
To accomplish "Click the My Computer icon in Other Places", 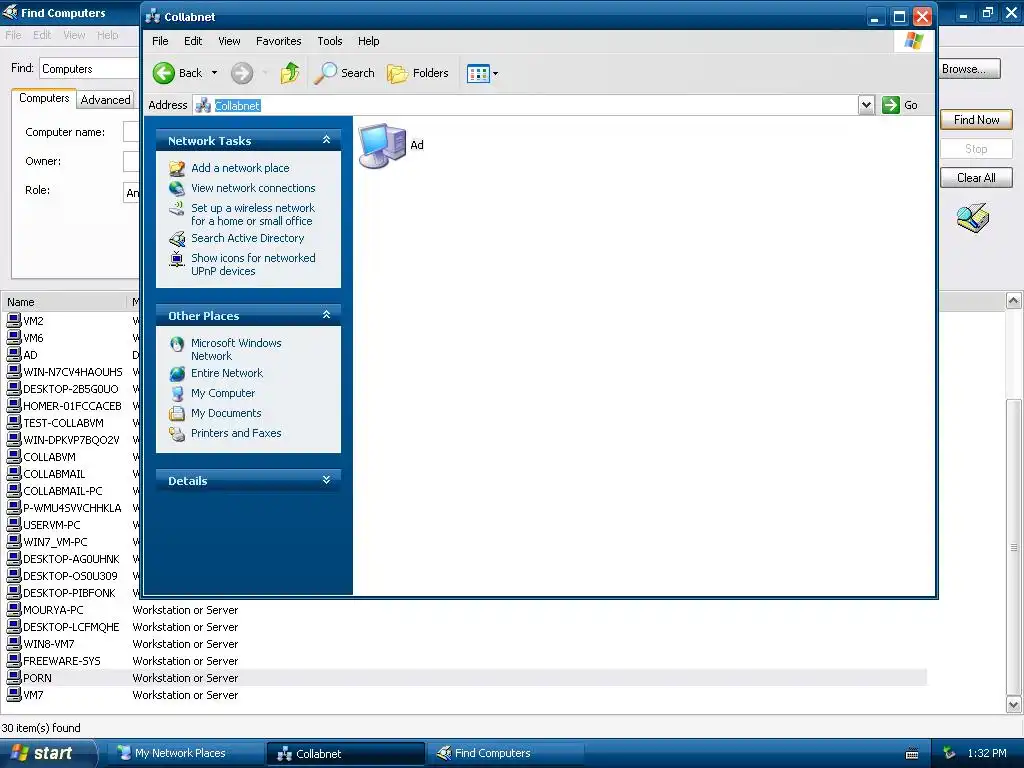I will click(x=177, y=394).
